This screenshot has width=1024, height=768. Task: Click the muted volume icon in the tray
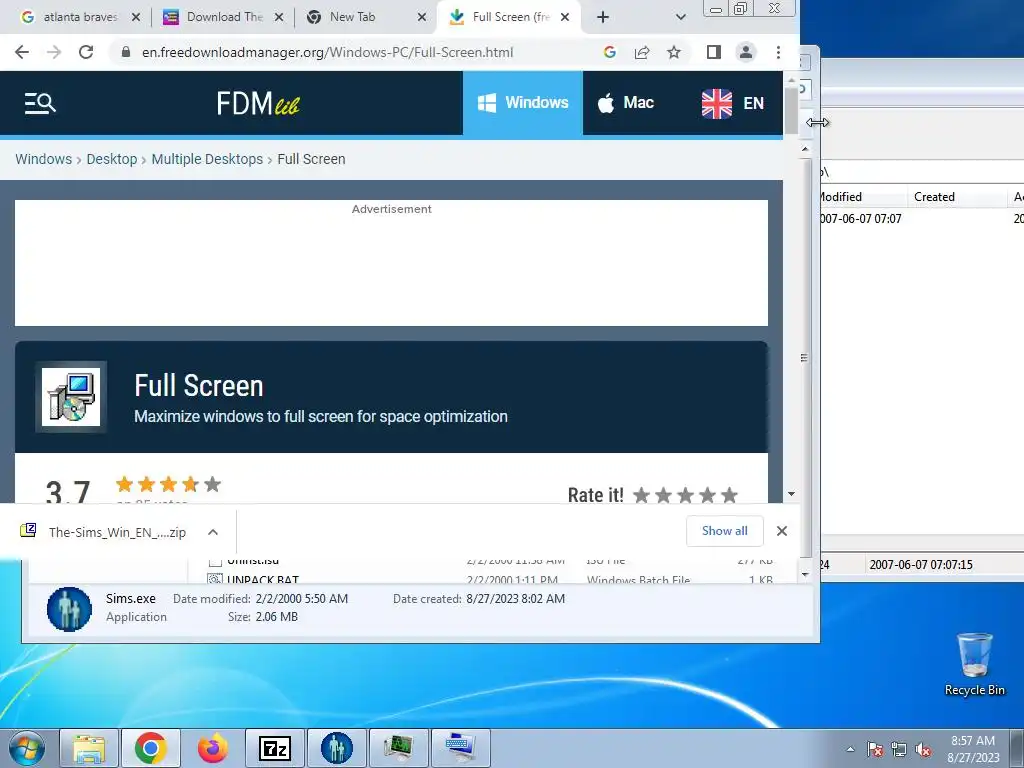point(923,749)
